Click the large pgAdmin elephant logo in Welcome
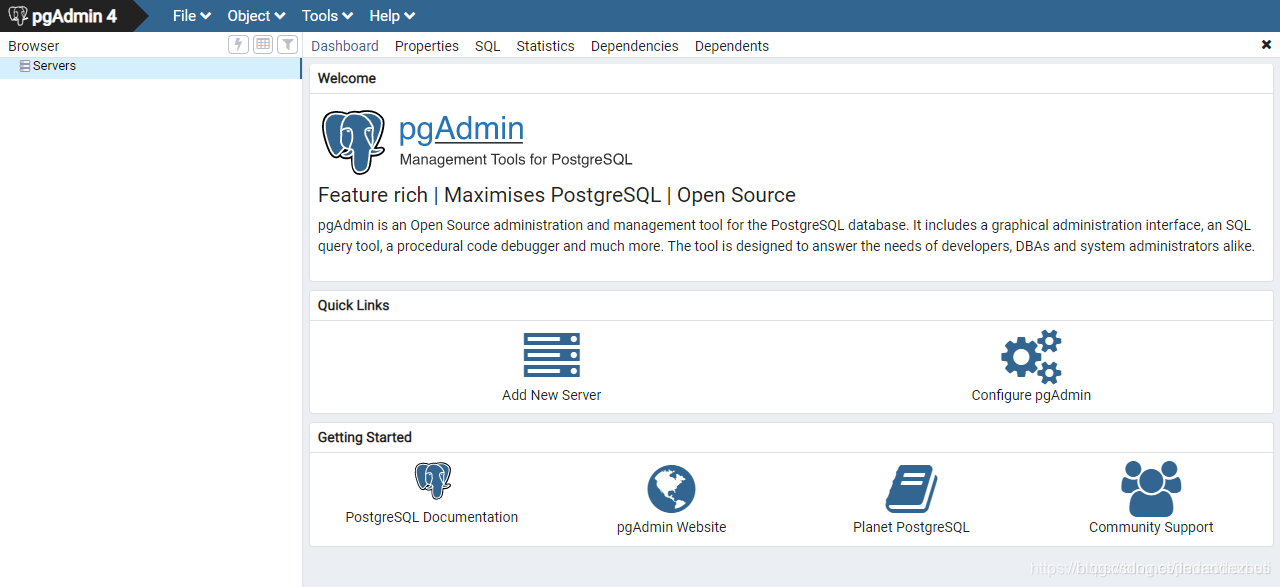The width and height of the screenshot is (1280, 587). (x=353, y=142)
